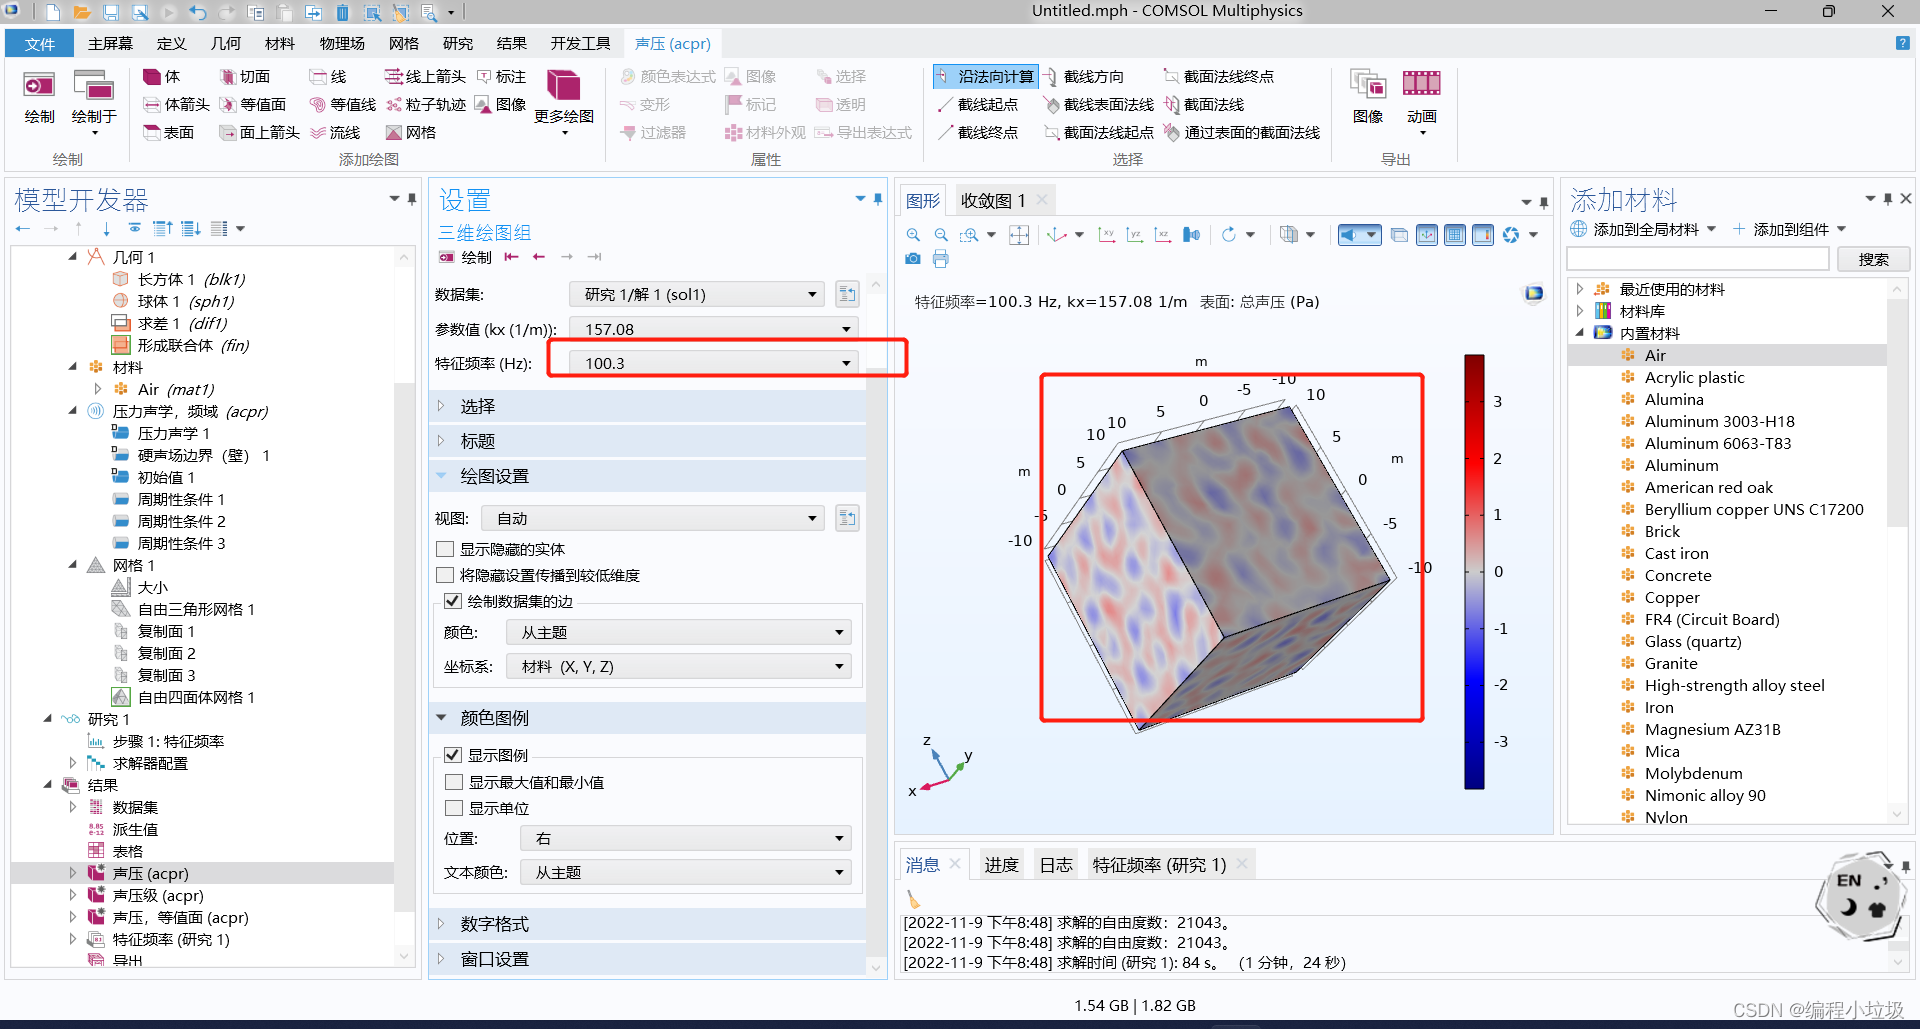This screenshot has width=1920, height=1029.
Task: Enable 显示隐藏的实体 checkbox
Action: pyautogui.click(x=446, y=549)
